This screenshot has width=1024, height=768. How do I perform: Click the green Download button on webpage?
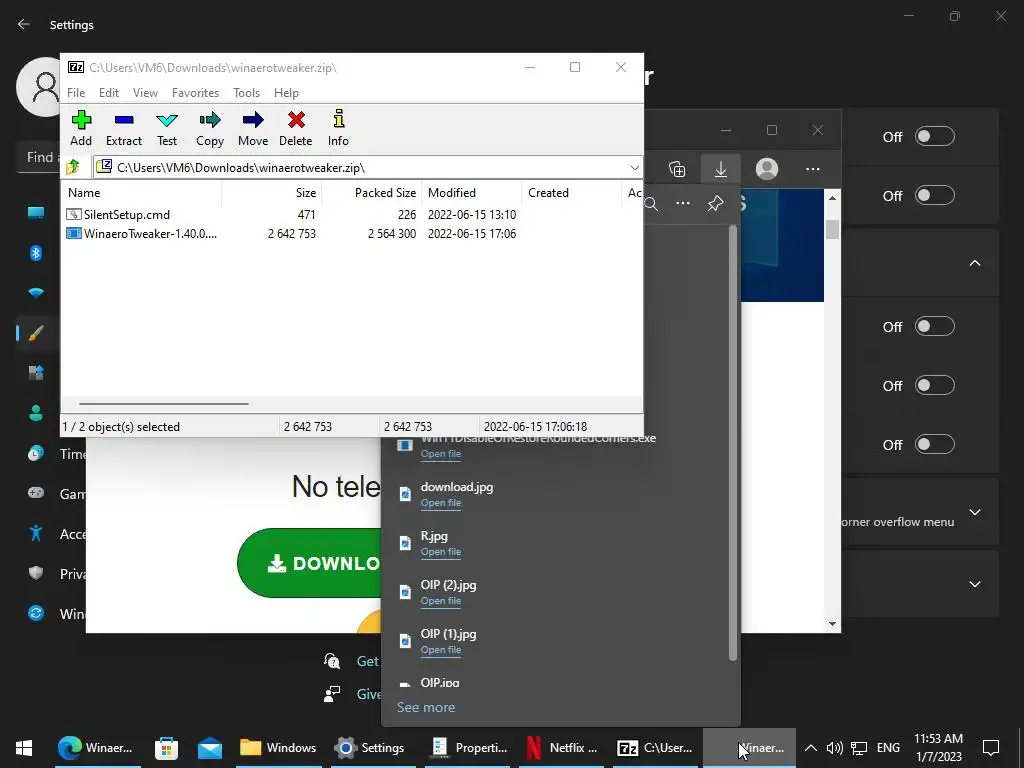pyautogui.click(x=310, y=563)
